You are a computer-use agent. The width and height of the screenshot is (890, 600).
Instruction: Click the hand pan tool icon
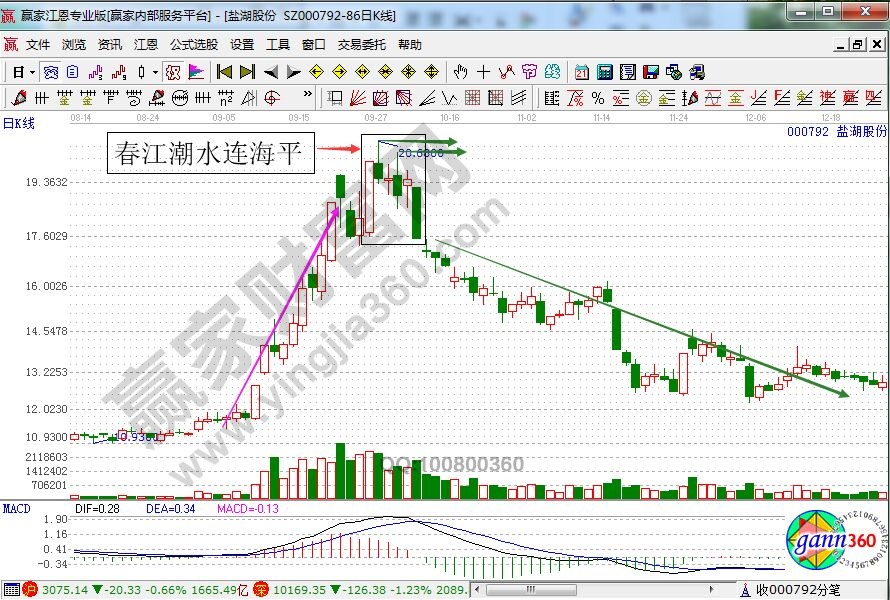pos(460,72)
